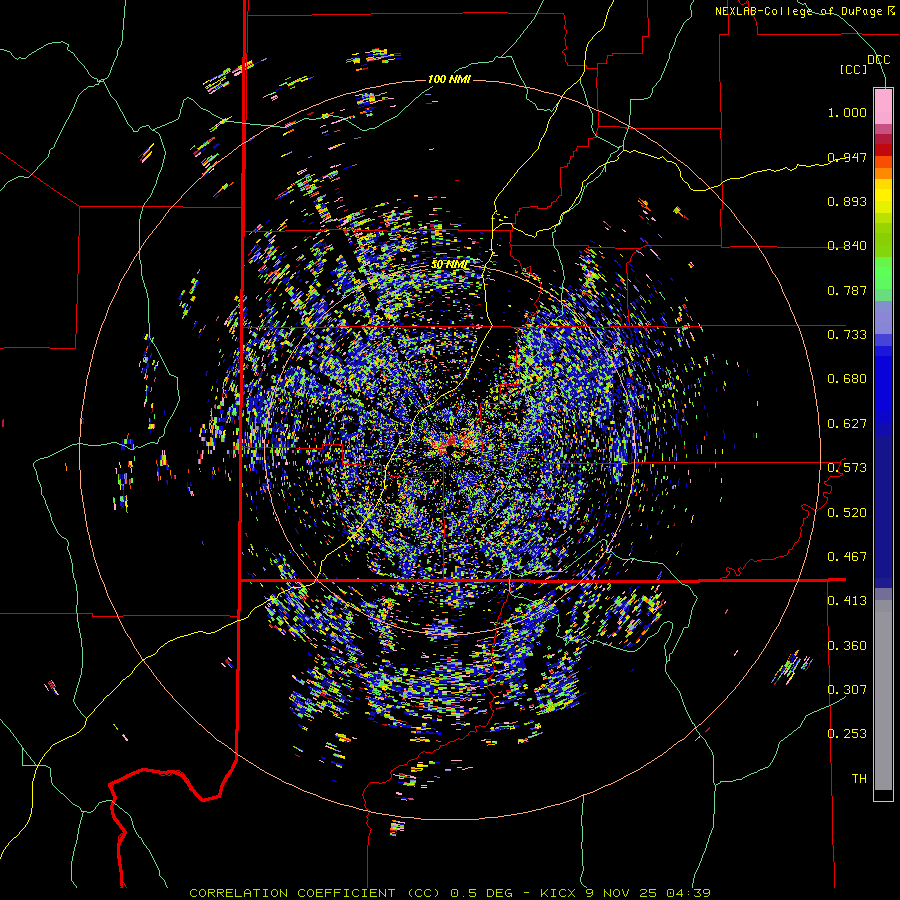Select the 0.947 scale value
This screenshot has height=900, width=900.
pos(847,157)
